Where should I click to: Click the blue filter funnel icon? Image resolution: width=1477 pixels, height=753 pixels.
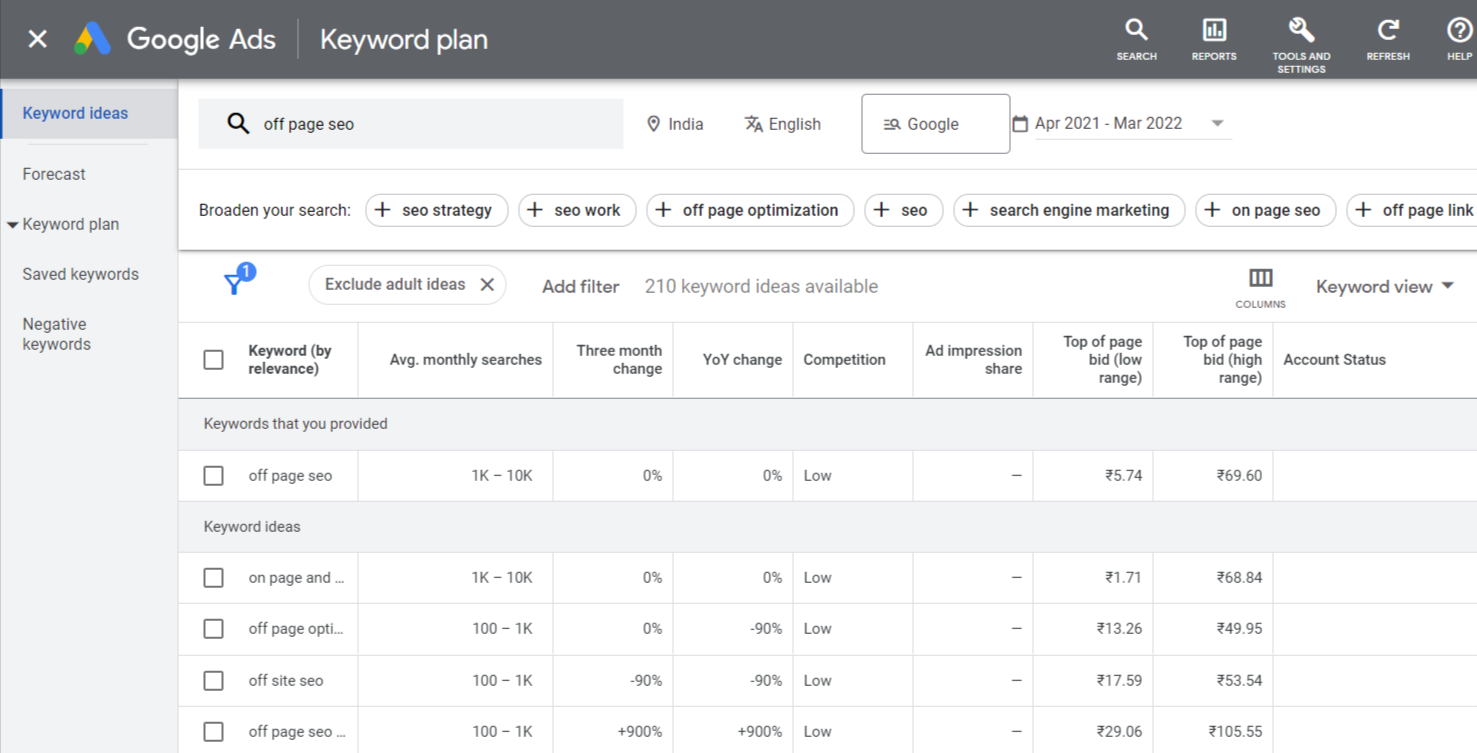[x=236, y=282]
